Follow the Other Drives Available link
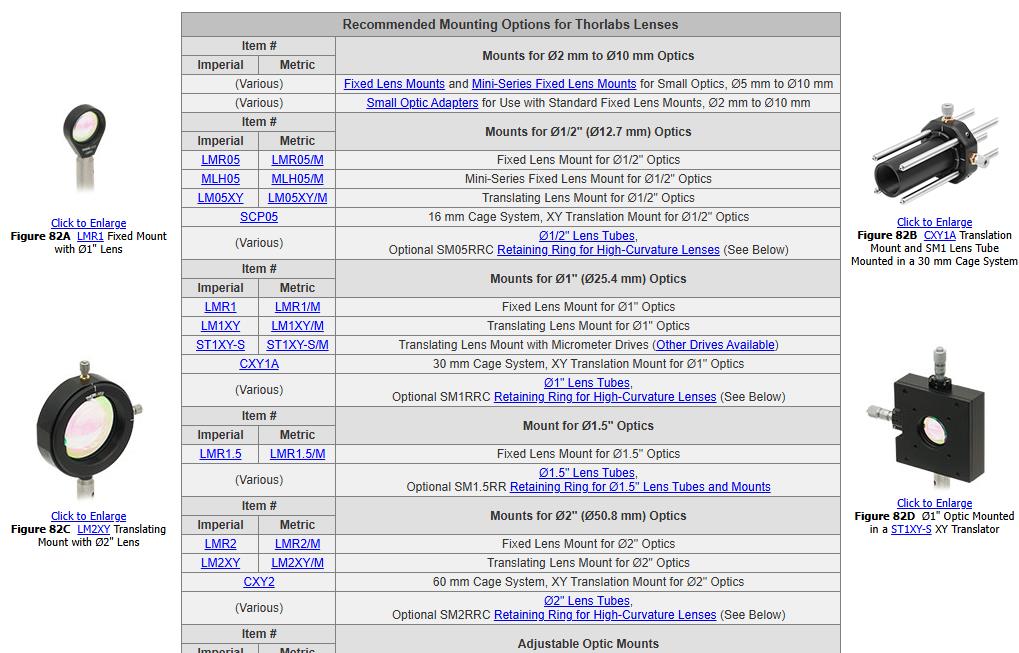This screenshot has width=1019, height=653. [x=715, y=344]
